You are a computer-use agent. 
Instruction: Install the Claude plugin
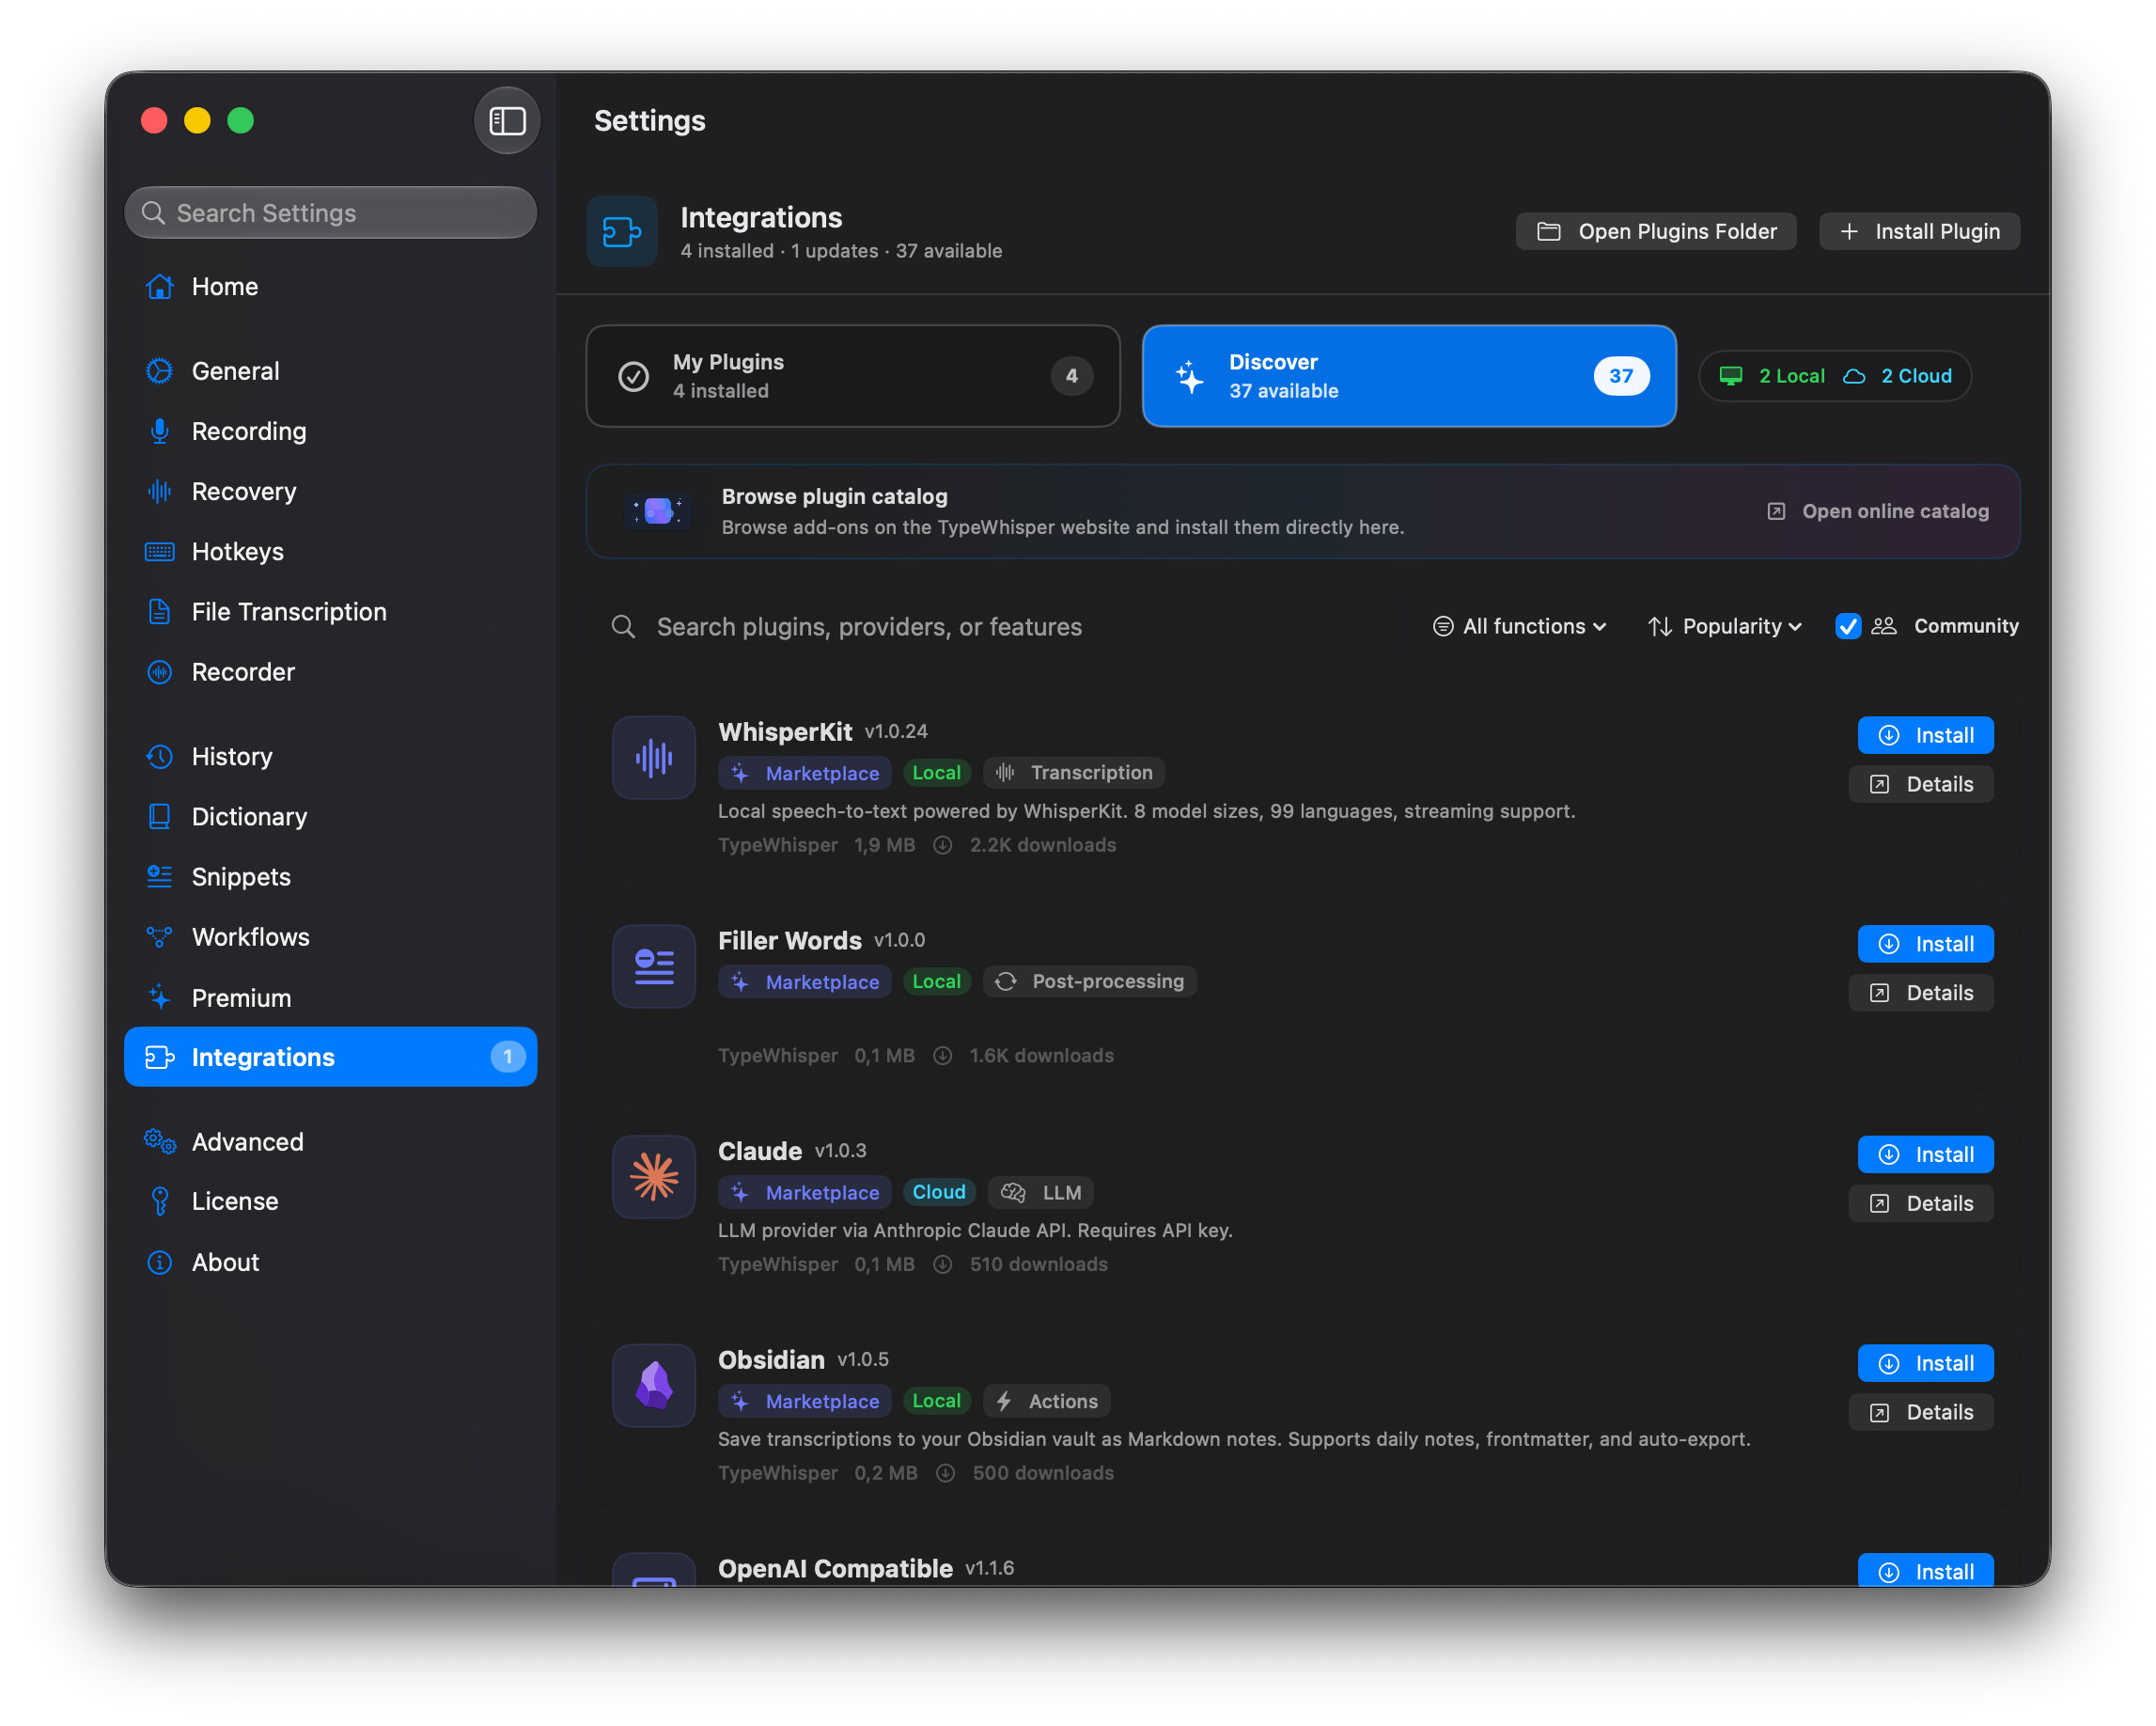pyautogui.click(x=1925, y=1155)
